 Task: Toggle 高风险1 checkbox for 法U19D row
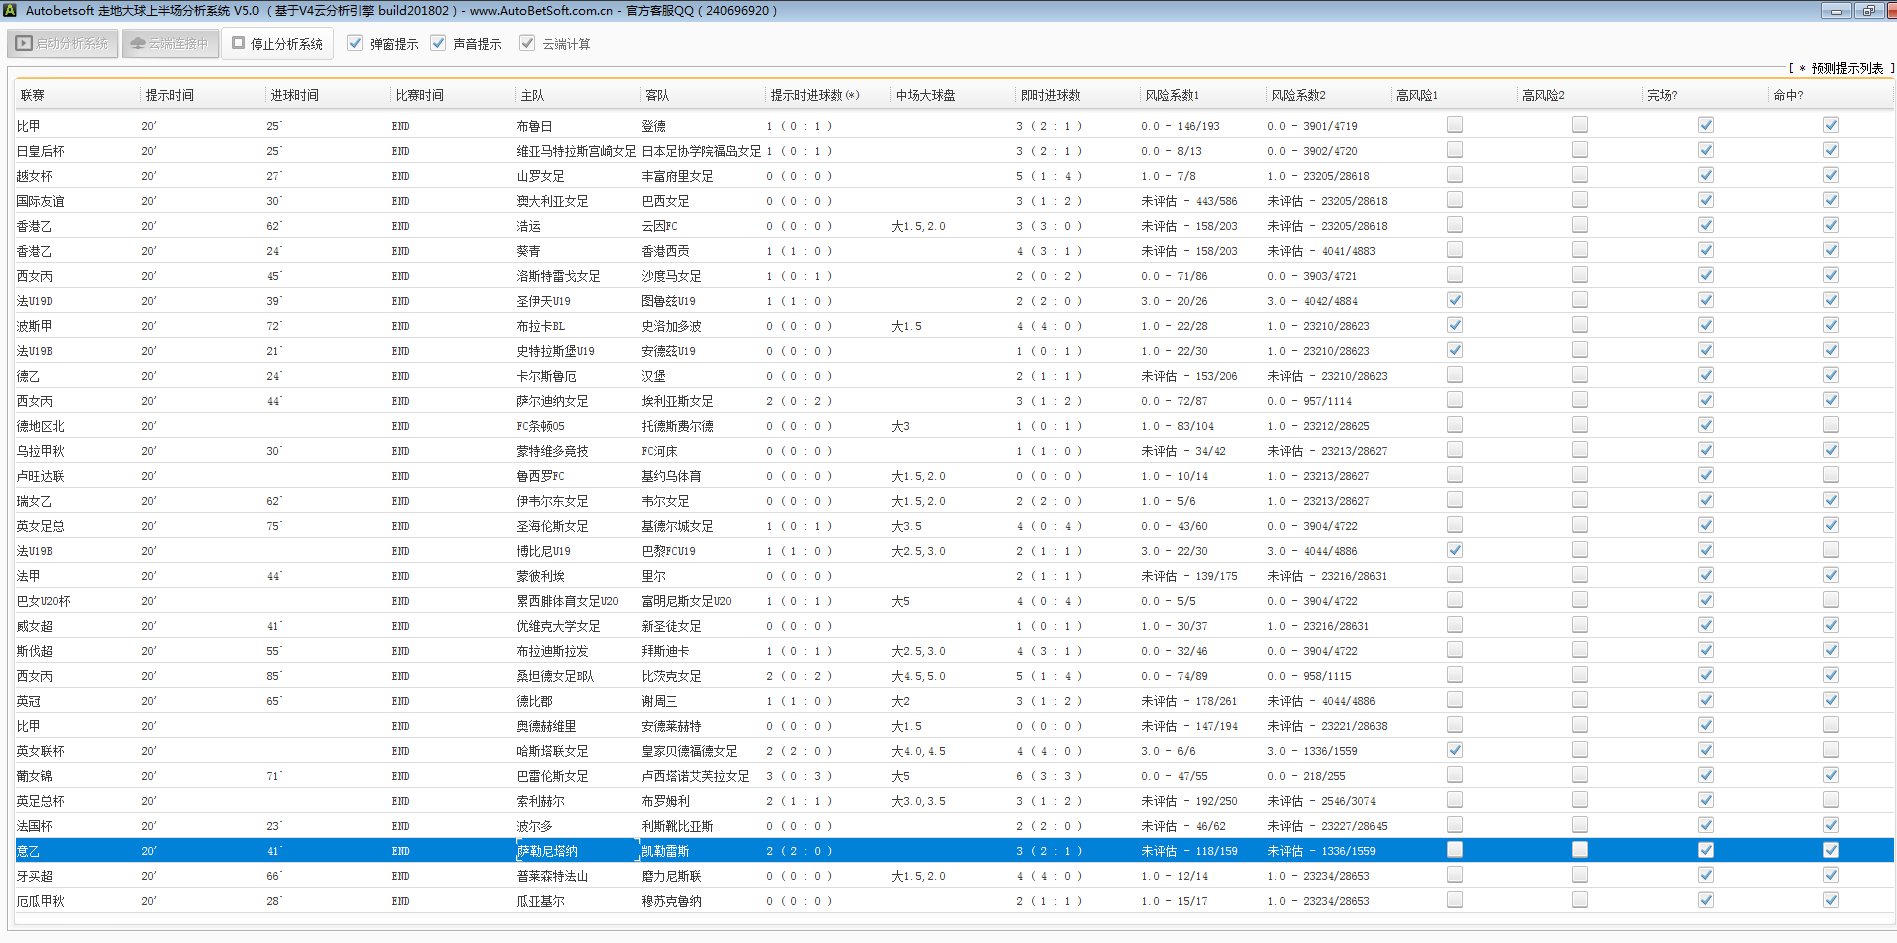pos(1454,300)
